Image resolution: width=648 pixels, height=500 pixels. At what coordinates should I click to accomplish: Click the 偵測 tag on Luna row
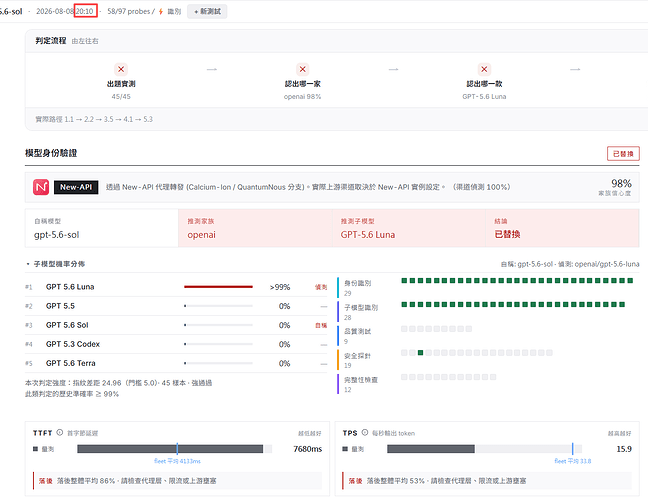click(321, 287)
